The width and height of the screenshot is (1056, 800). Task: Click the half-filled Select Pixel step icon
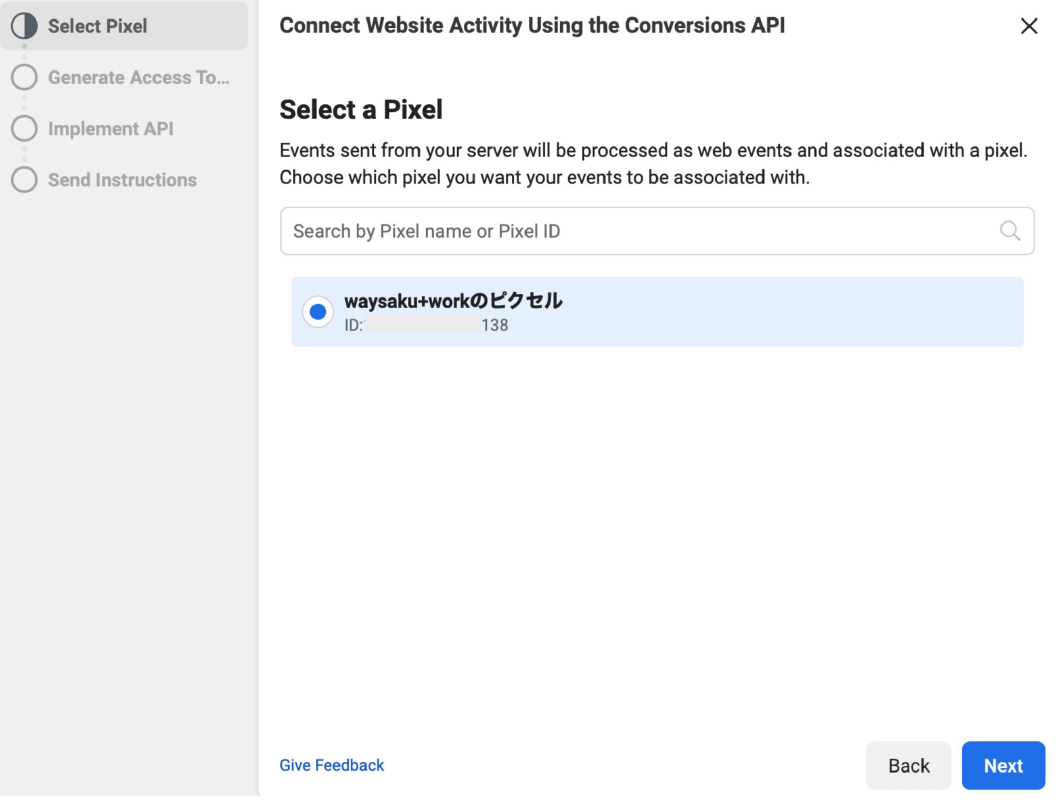(x=24, y=26)
